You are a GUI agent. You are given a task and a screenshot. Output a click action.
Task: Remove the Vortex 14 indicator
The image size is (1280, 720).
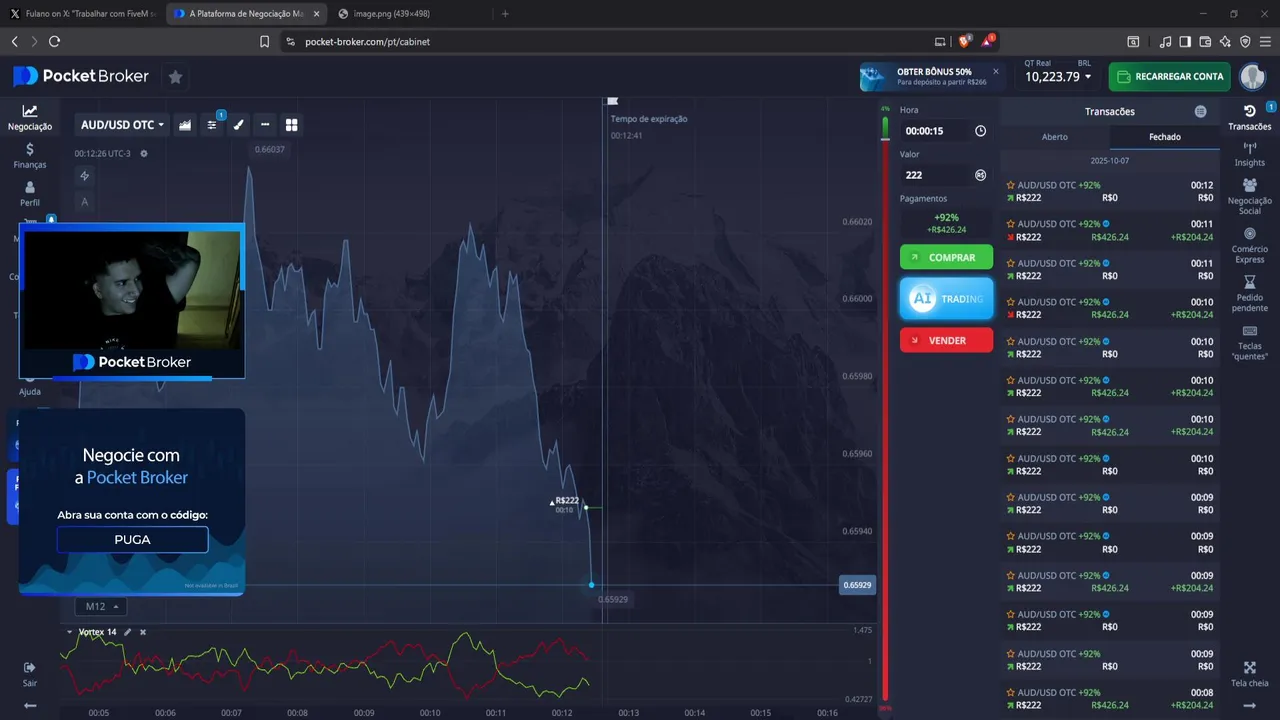143,632
